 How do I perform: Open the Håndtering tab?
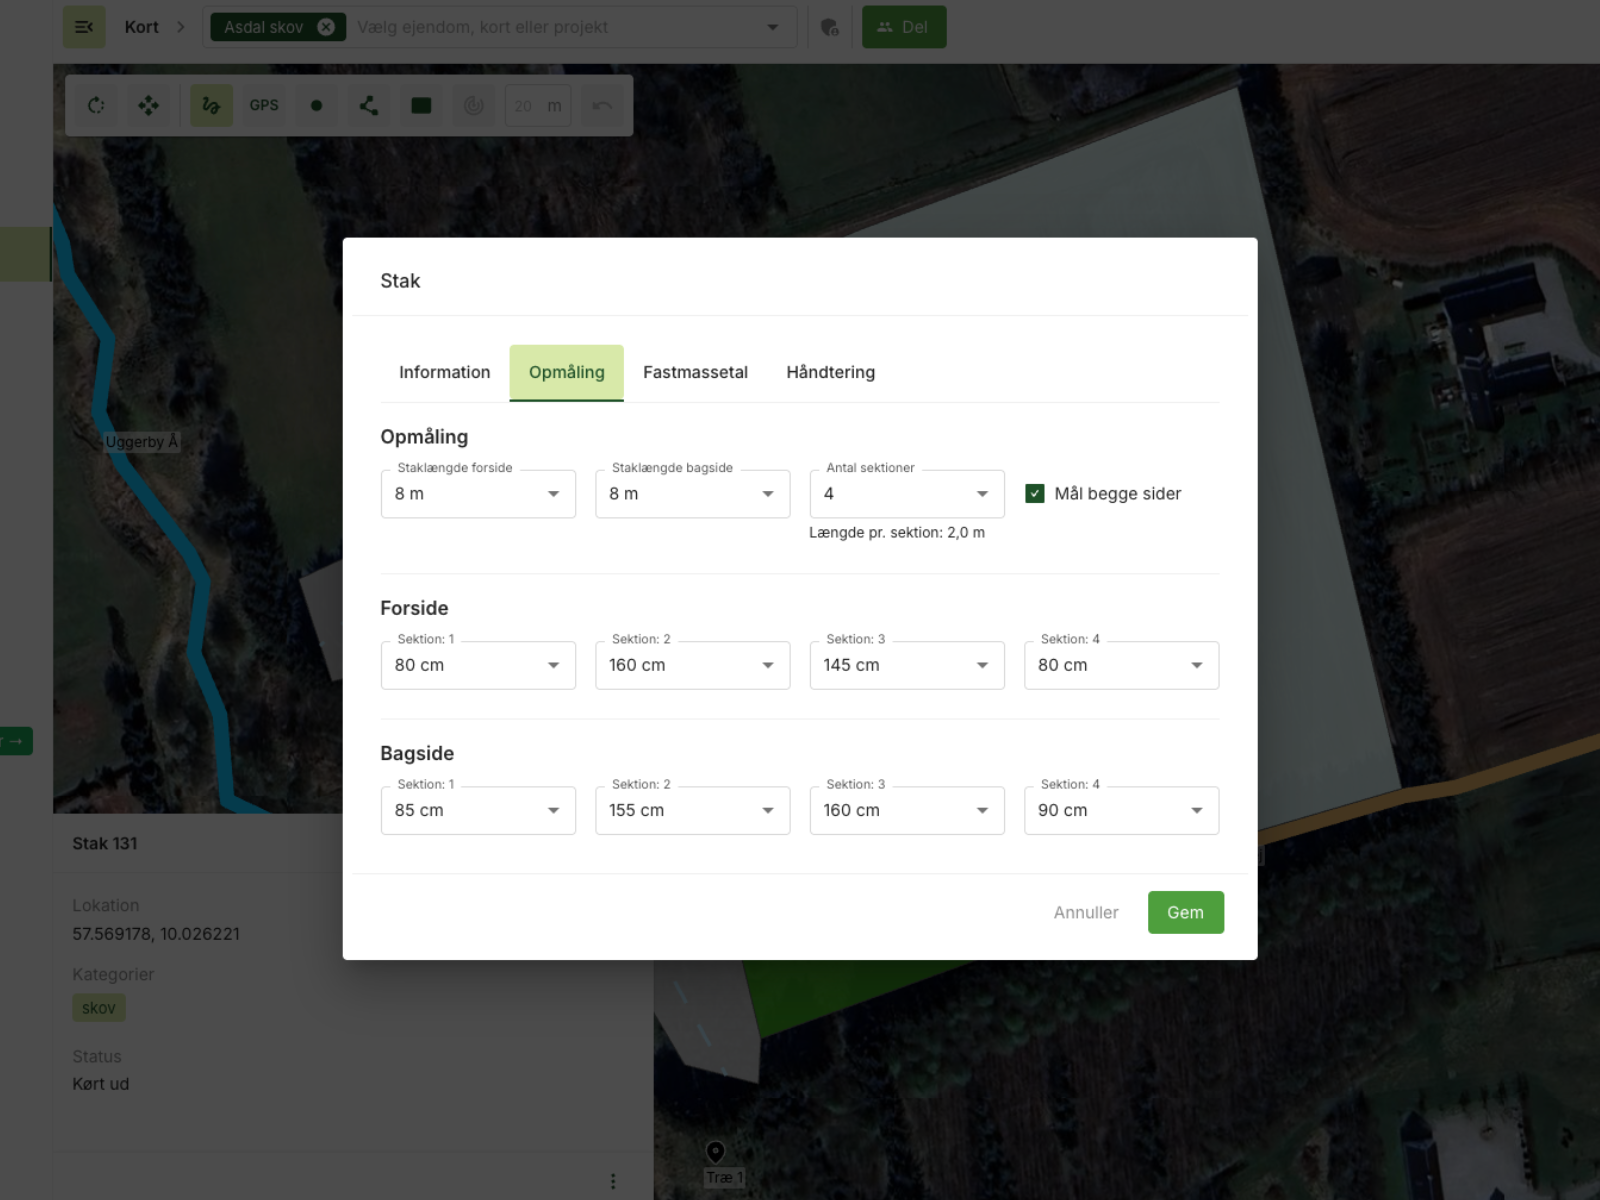830,372
